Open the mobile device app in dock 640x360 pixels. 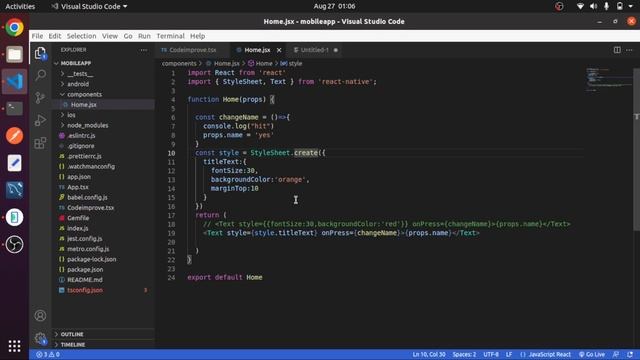pos(14,217)
